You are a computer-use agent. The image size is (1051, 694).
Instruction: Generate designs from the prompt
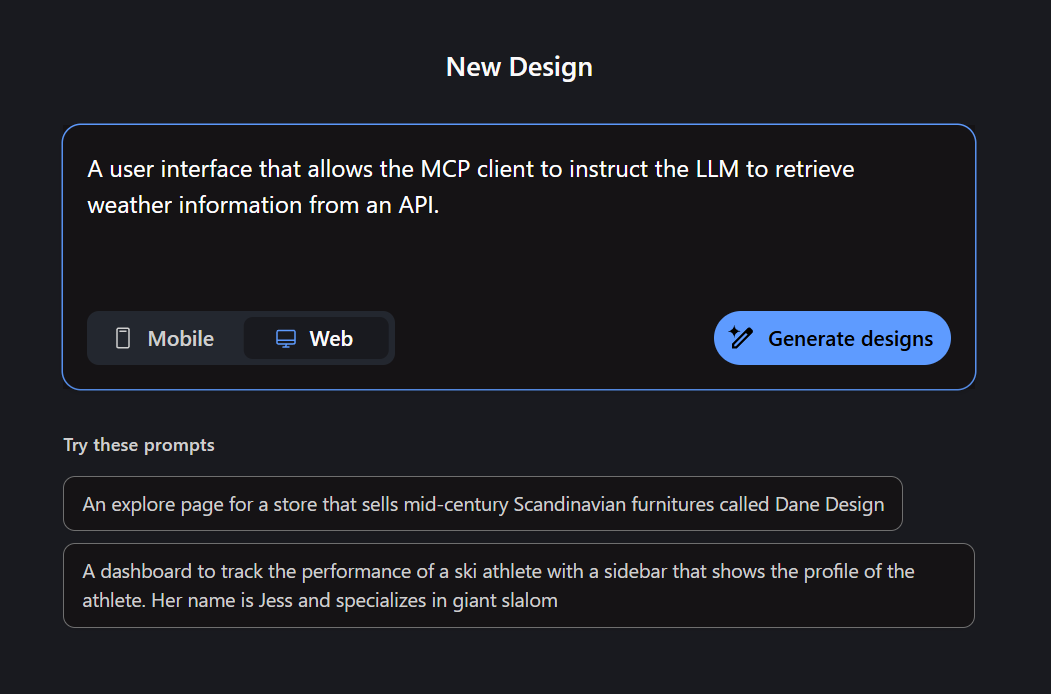tap(832, 338)
